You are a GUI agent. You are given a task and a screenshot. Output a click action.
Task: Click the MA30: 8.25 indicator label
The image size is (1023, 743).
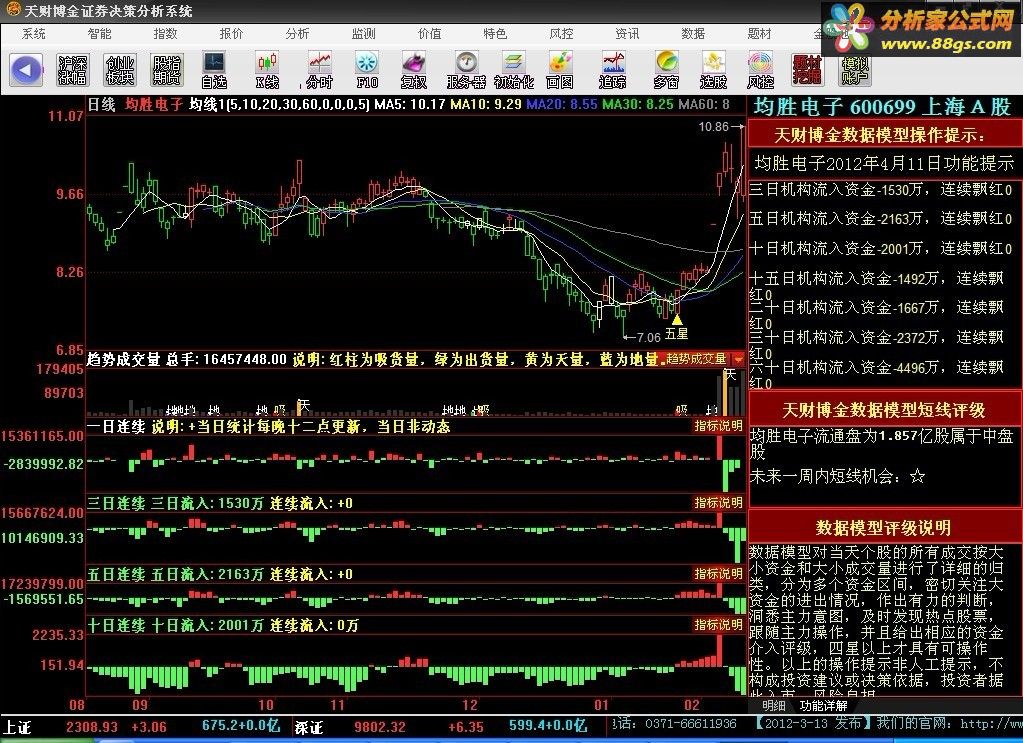click(638, 104)
